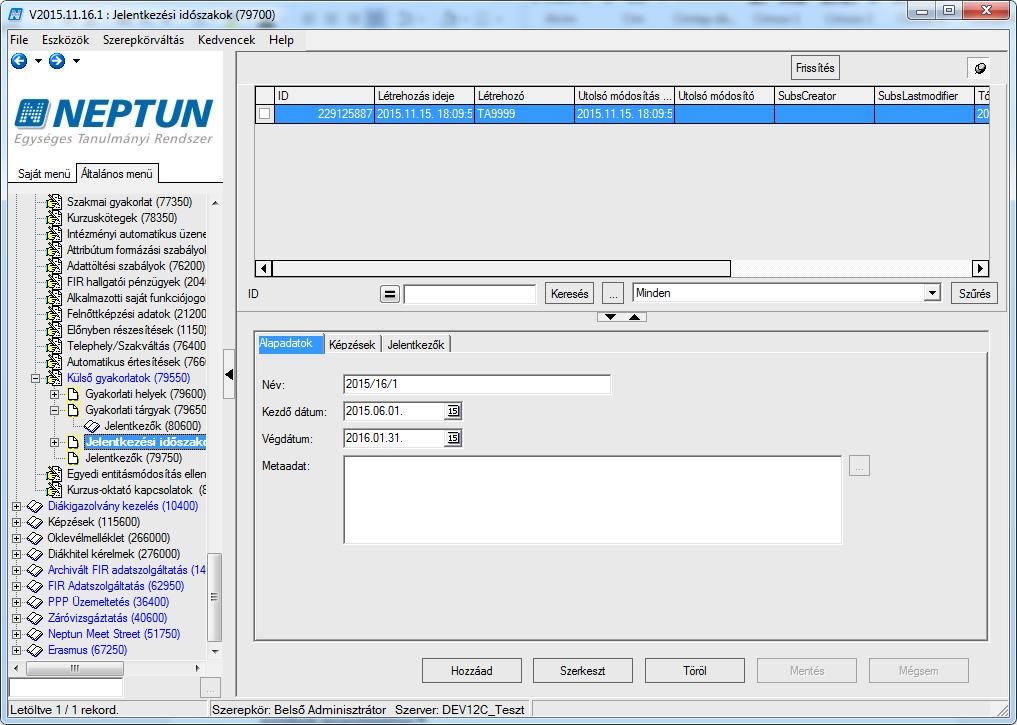Go back with the blue left arrow
Image resolution: width=1017 pixels, height=725 pixels.
pos(19,61)
